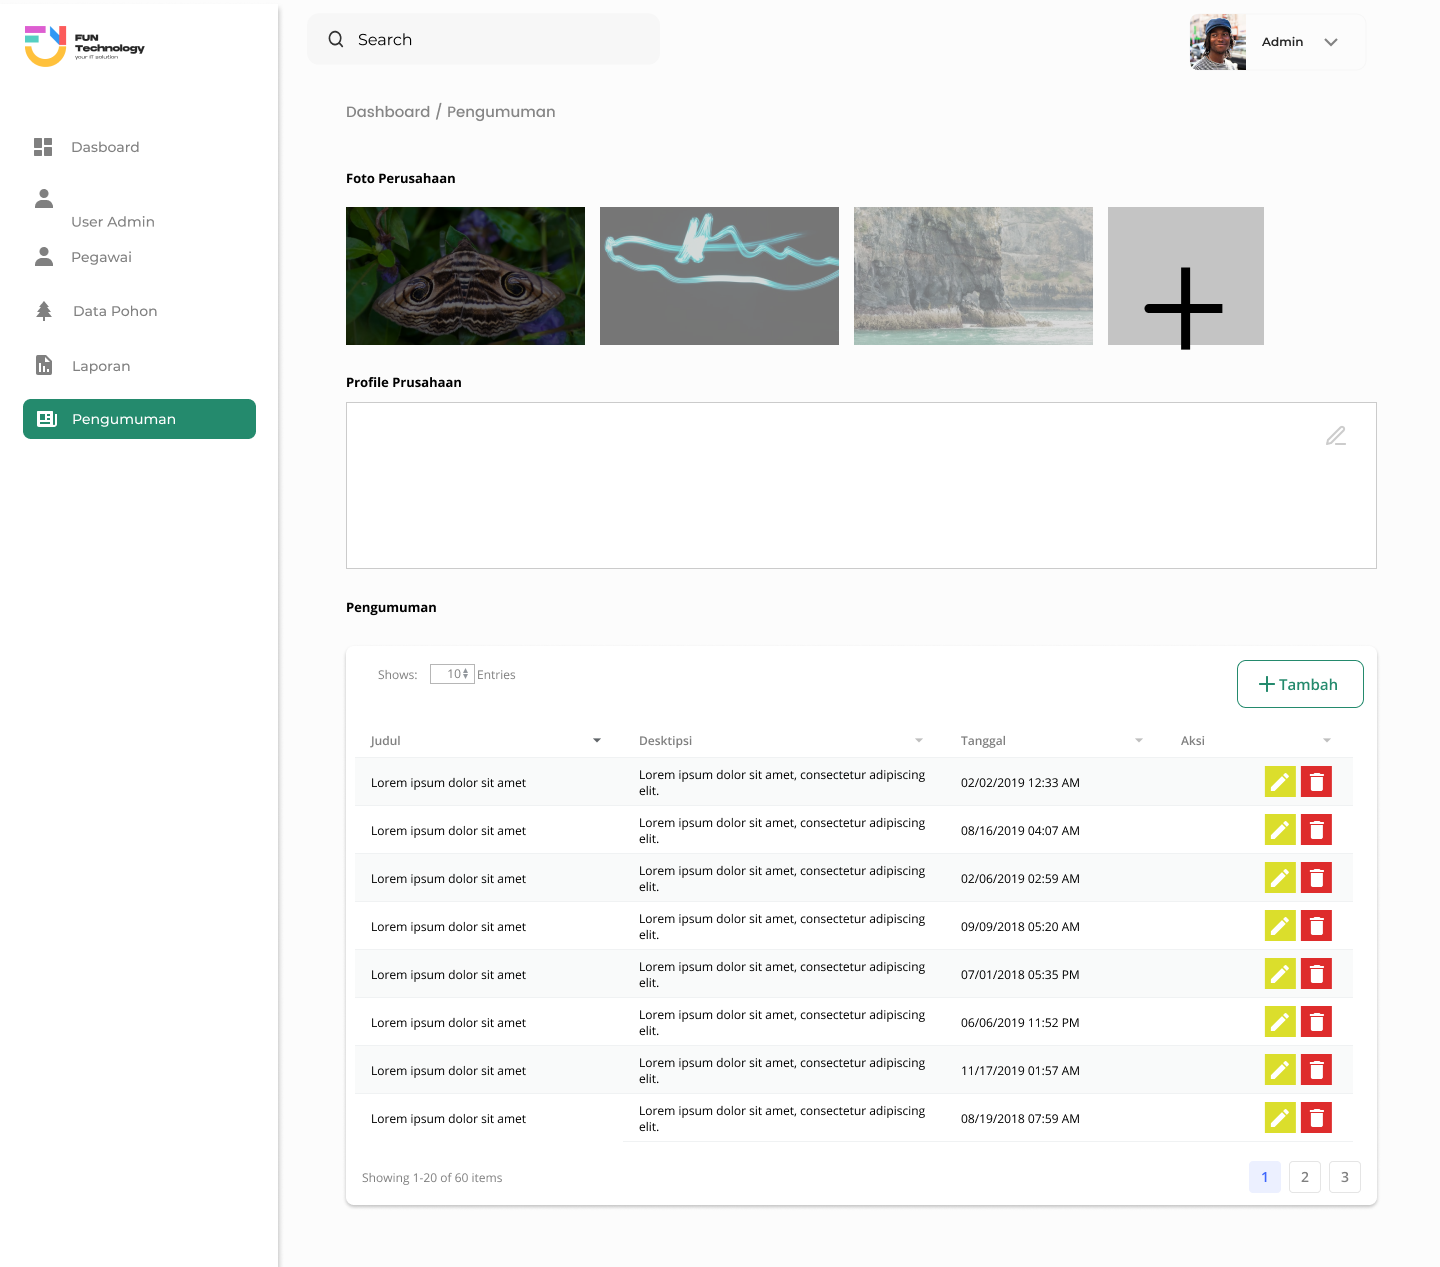Edit the announcement dated 02/02/2019 12:33 AM
Screen dimensions: 1440x1267
click(x=1280, y=782)
